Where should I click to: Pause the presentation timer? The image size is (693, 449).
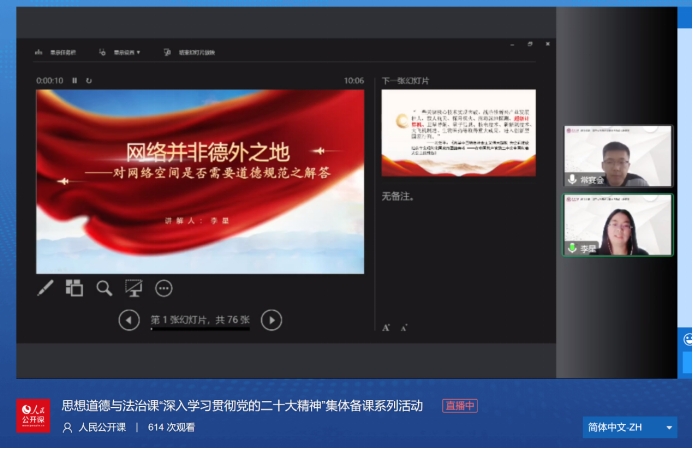click(75, 80)
